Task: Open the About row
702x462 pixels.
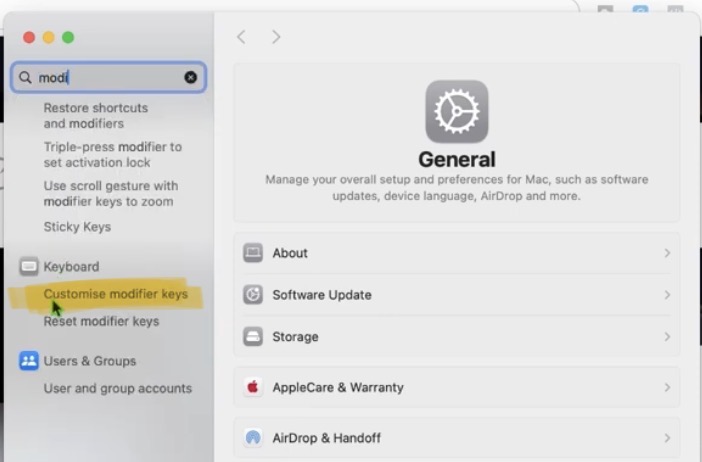Action: (457, 253)
